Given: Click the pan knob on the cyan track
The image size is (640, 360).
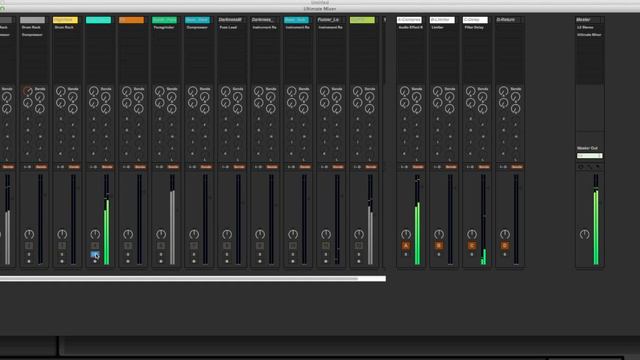Looking at the screenshot, I should 95,234.
